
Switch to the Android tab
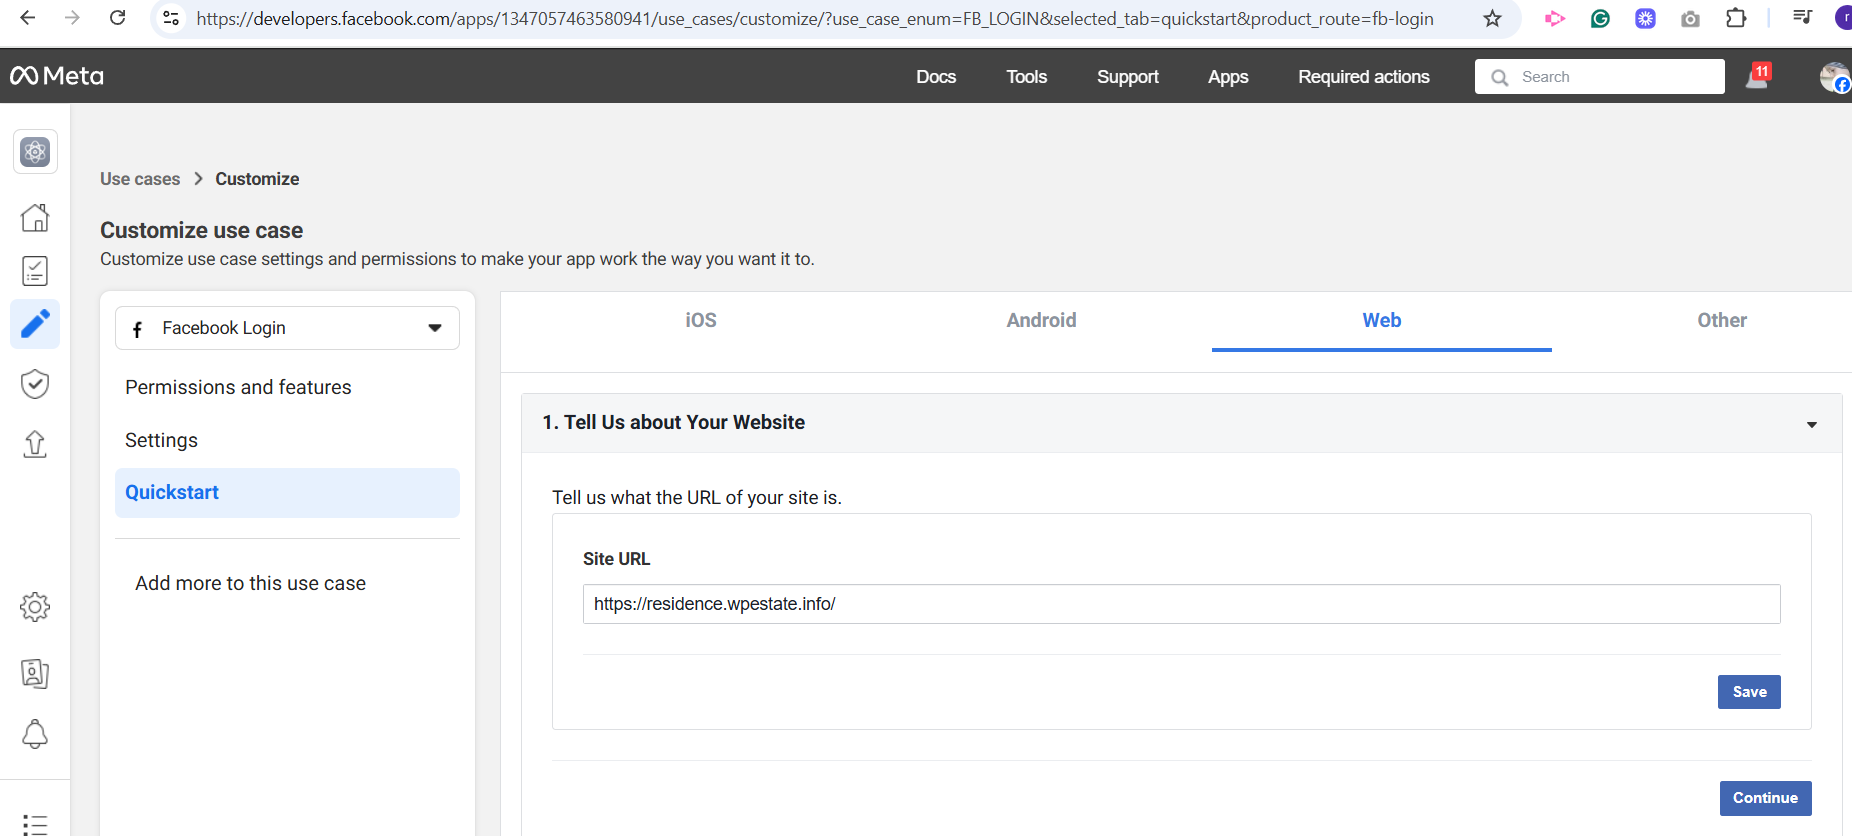[1041, 321]
